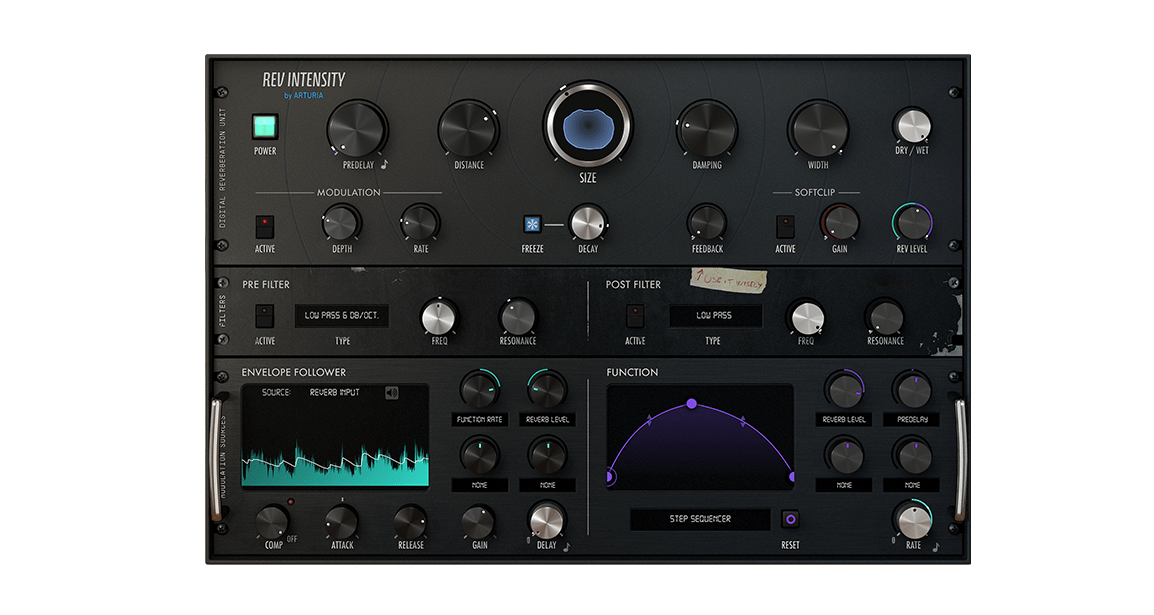
Task: Toggle the Softclip Active switch
Action: point(785,227)
